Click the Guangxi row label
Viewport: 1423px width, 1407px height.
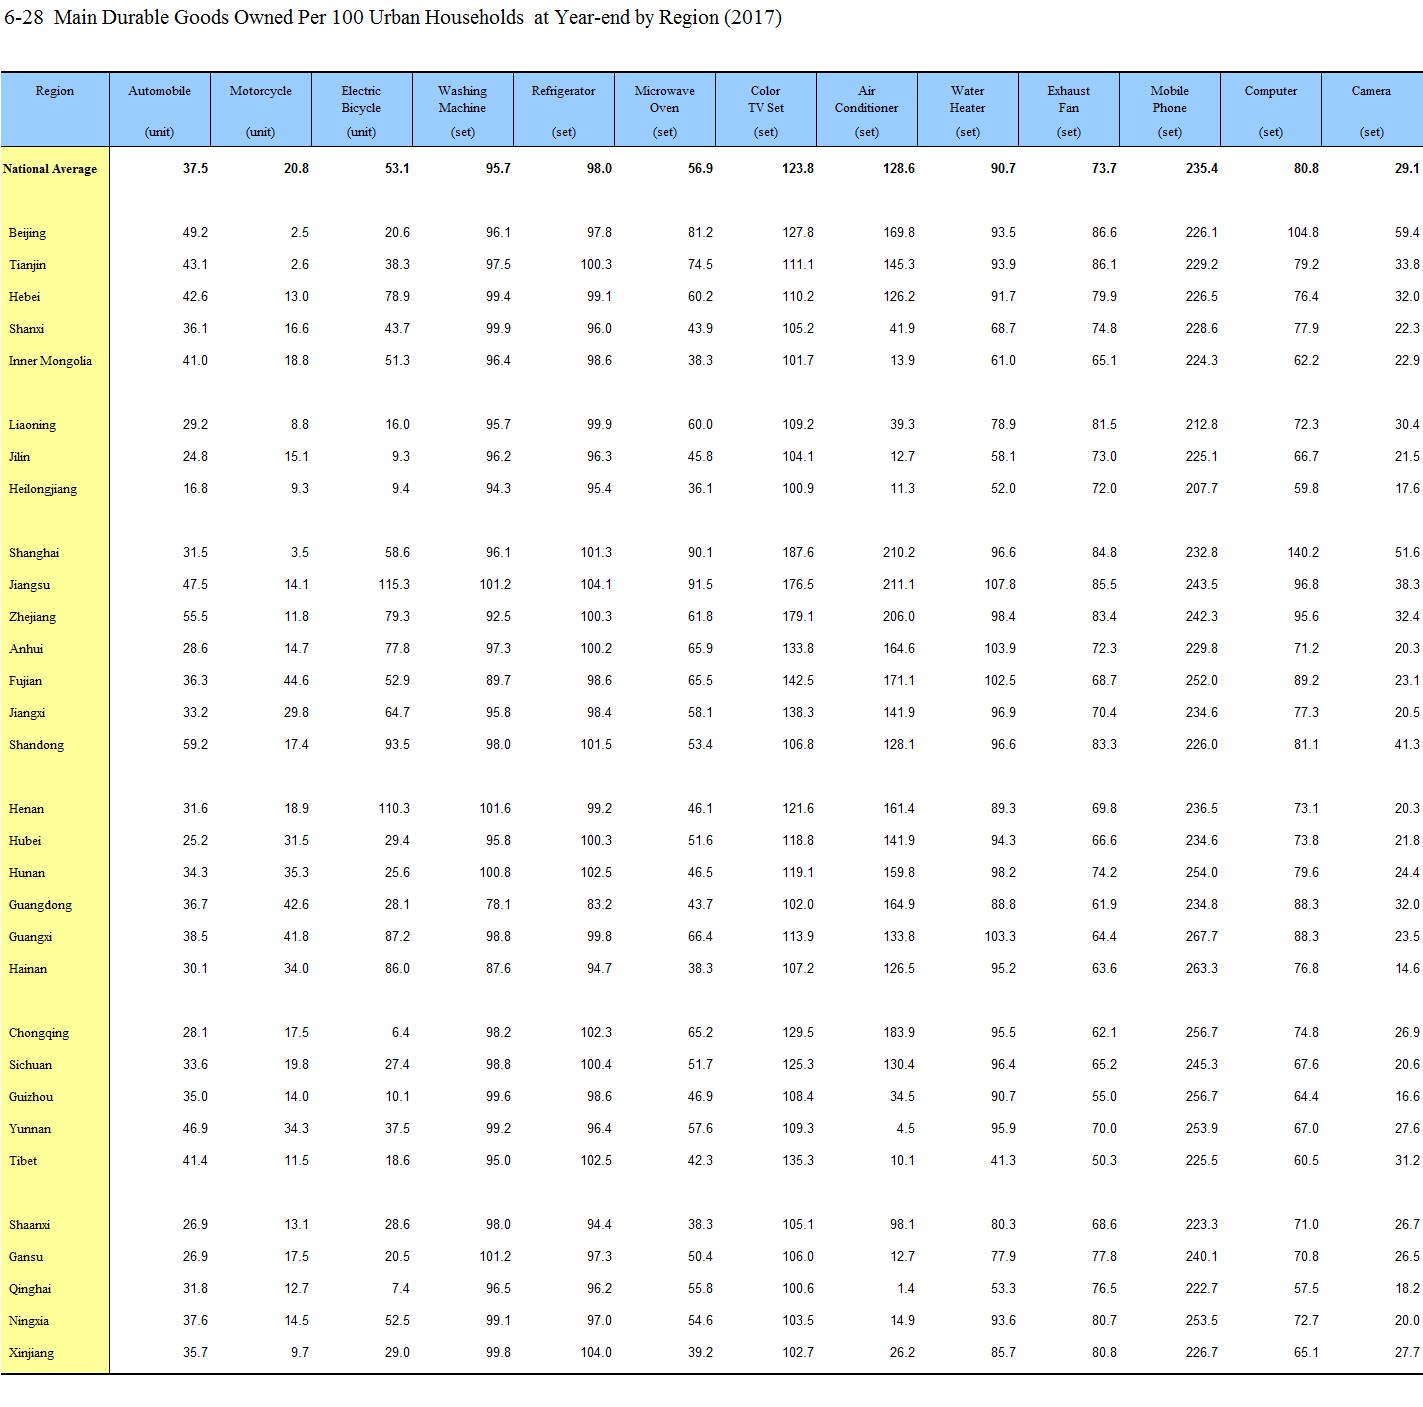click(30, 937)
